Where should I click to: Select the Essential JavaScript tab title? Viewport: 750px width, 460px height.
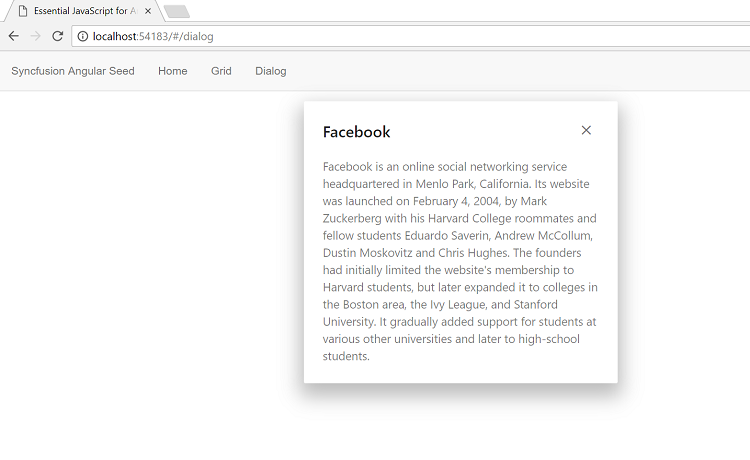(x=85, y=11)
